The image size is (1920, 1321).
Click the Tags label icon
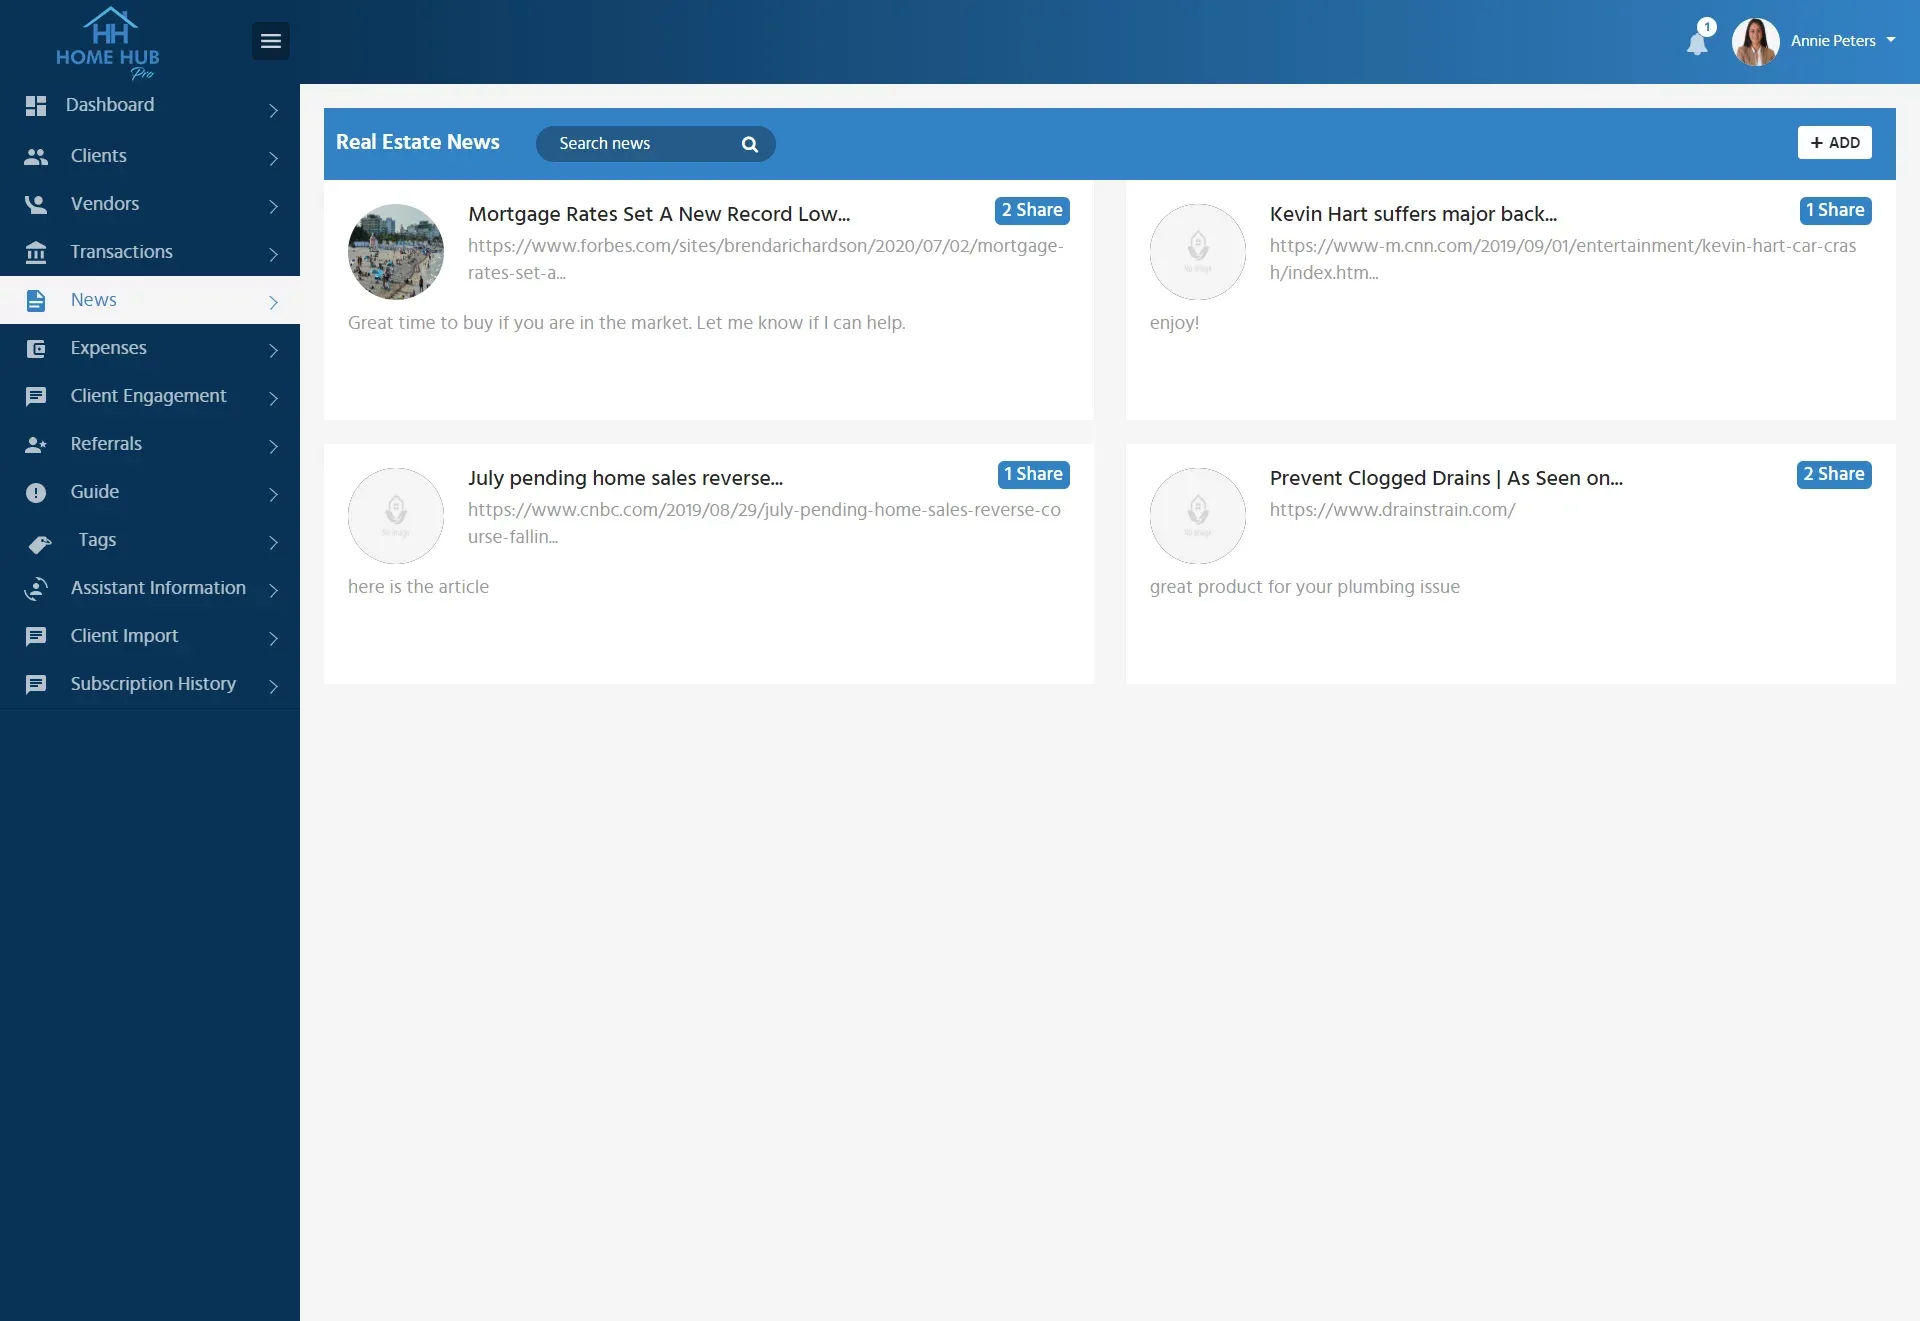click(x=40, y=543)
